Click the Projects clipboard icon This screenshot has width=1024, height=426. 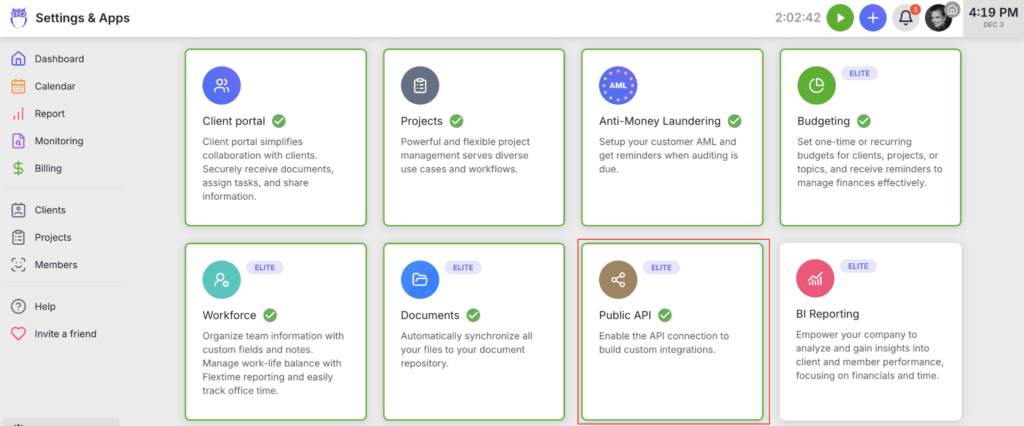click(x=420, y=86)
